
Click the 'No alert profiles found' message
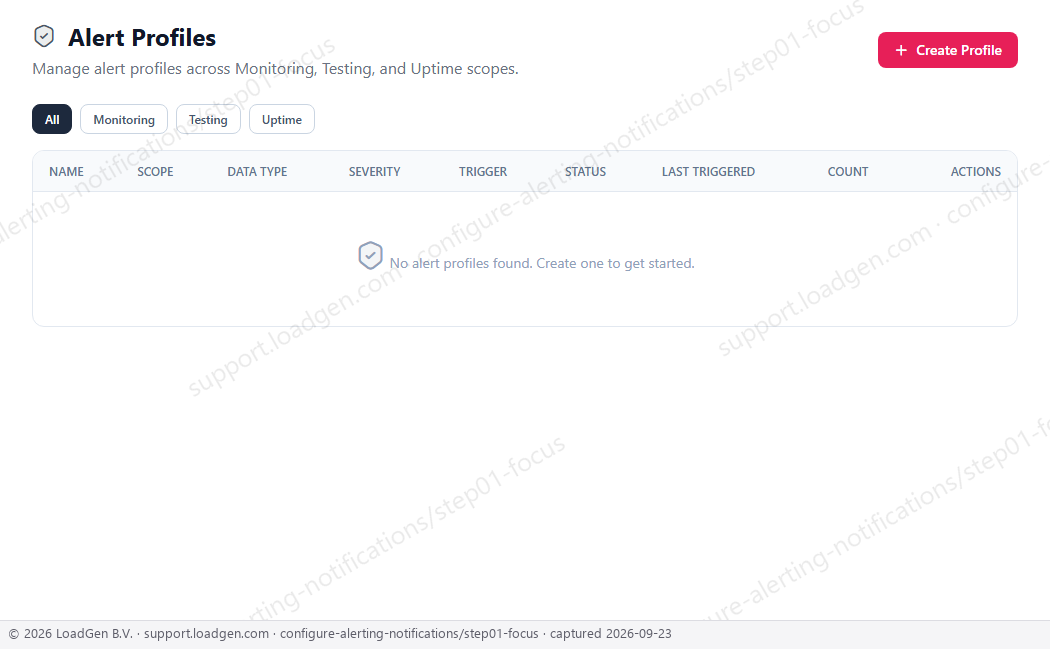point(542,263)
